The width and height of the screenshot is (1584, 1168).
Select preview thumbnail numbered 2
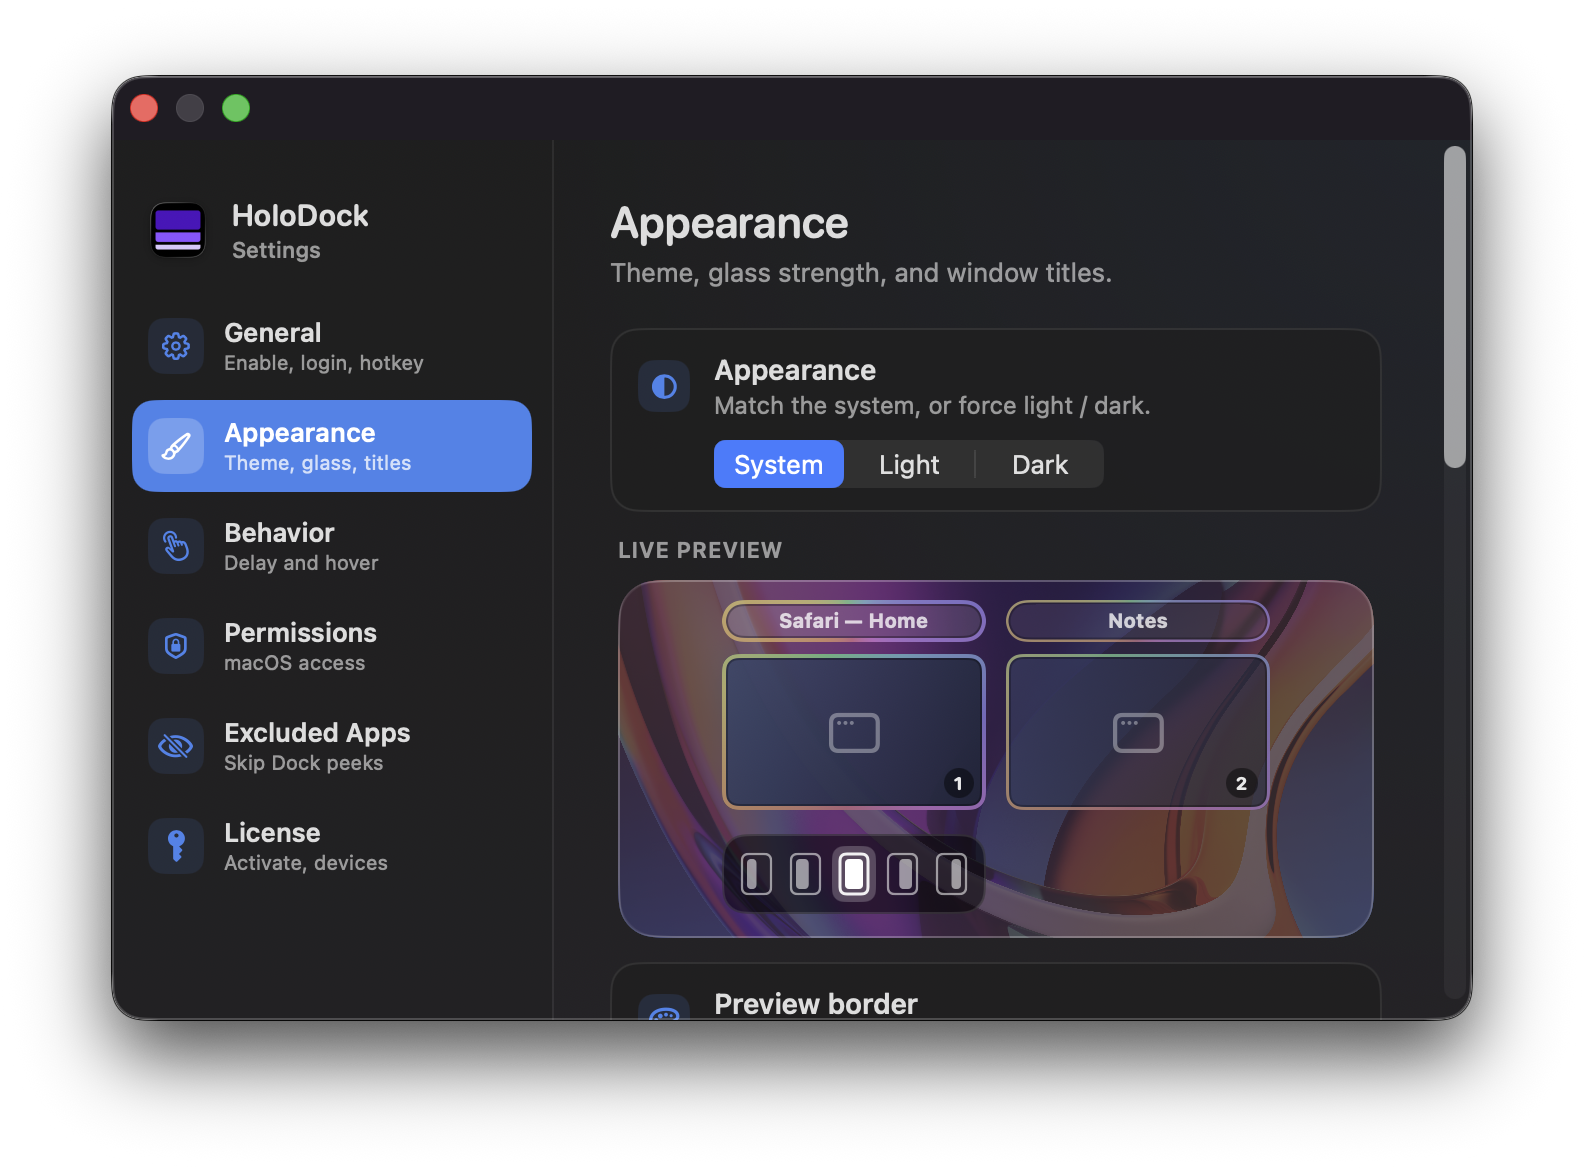pos(1138,732)
